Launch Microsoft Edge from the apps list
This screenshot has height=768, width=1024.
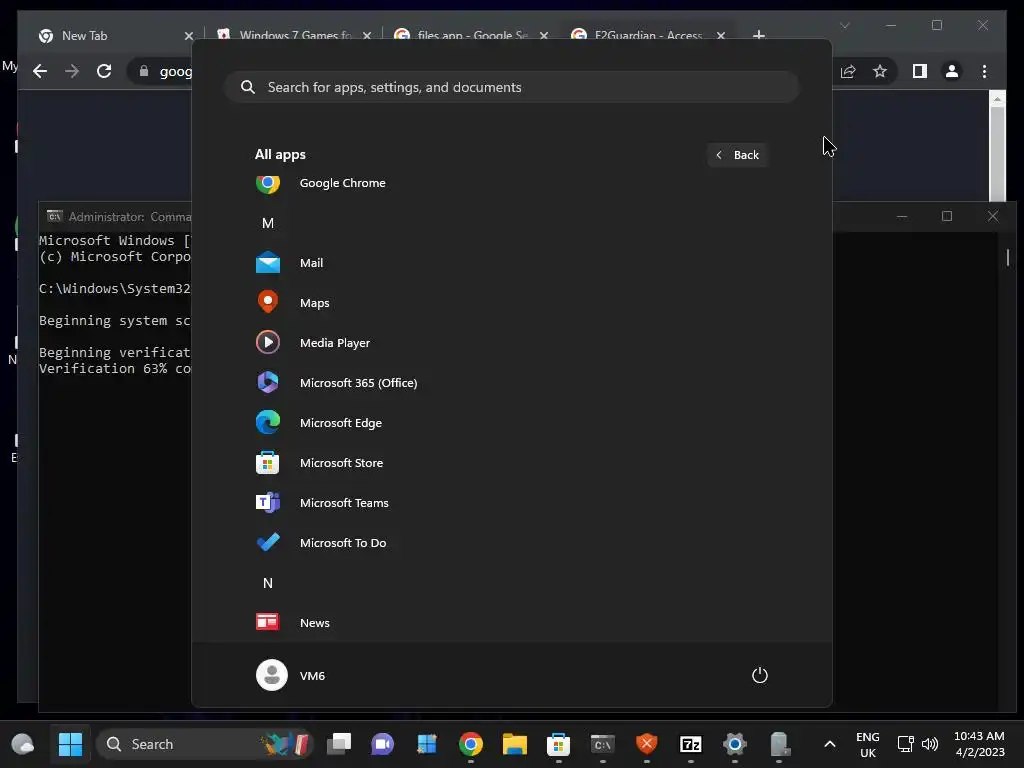click(511, 423)
